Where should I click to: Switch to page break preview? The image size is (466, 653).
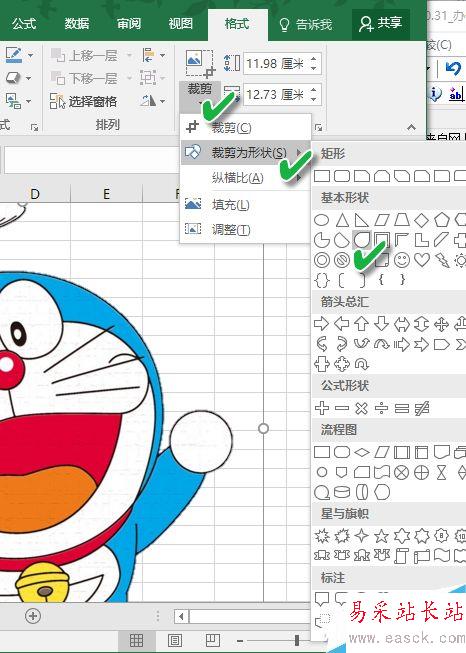[x=213, y=640]
